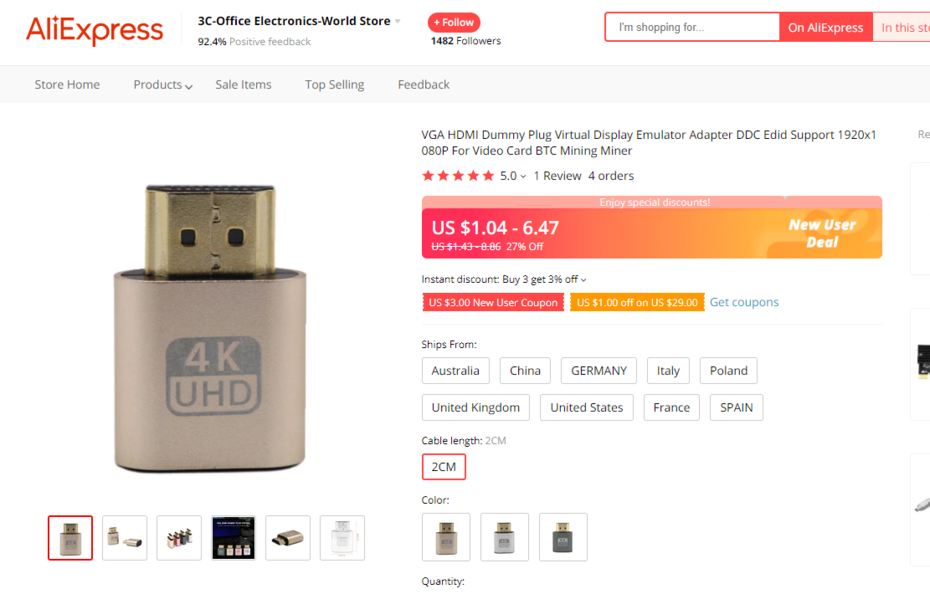930x594 pixels.
Task: Search On AliExpress button
Action: (x=825, y=27)
